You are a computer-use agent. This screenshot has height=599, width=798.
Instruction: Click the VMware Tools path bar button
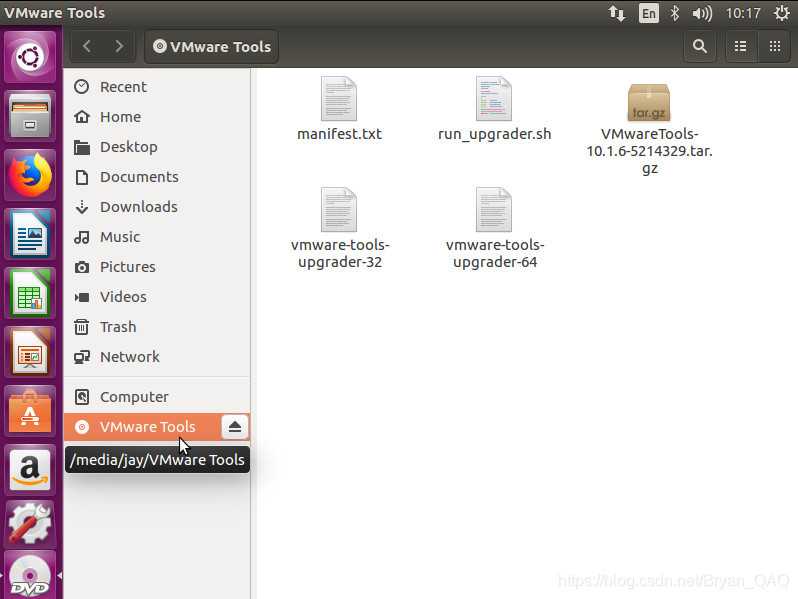[x=212, y=47]
